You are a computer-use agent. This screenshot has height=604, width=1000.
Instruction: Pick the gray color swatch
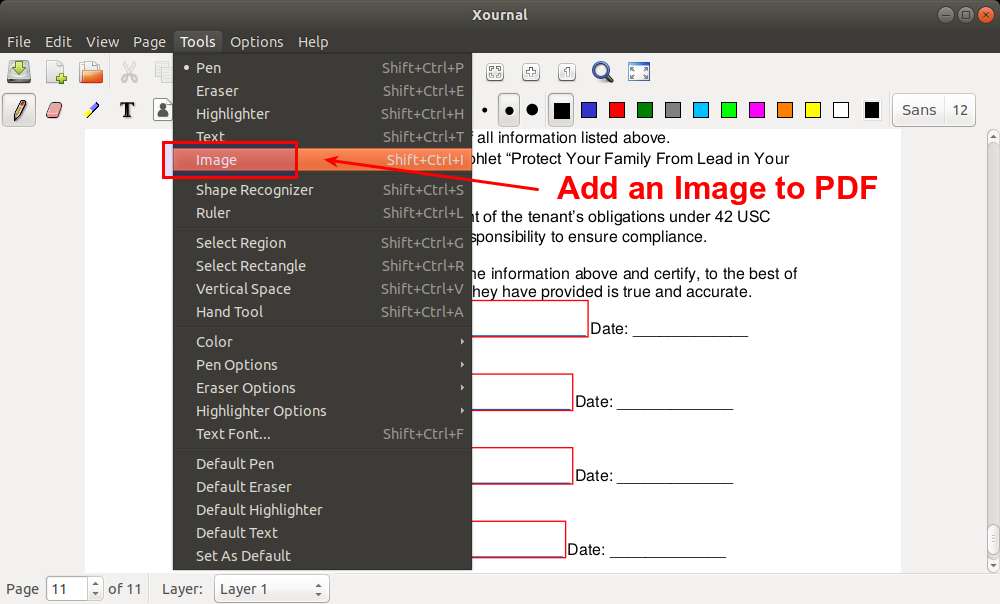pos(673,110)
